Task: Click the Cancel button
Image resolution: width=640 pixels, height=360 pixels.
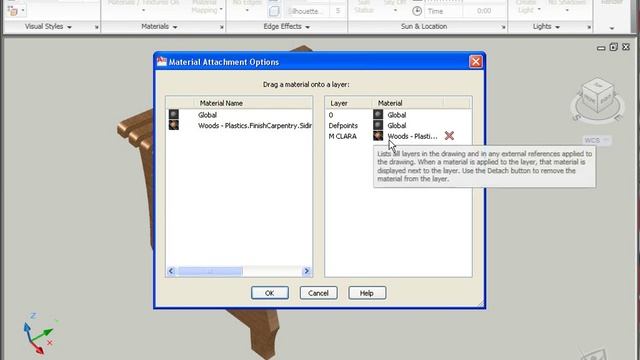Action: point(318,293)
